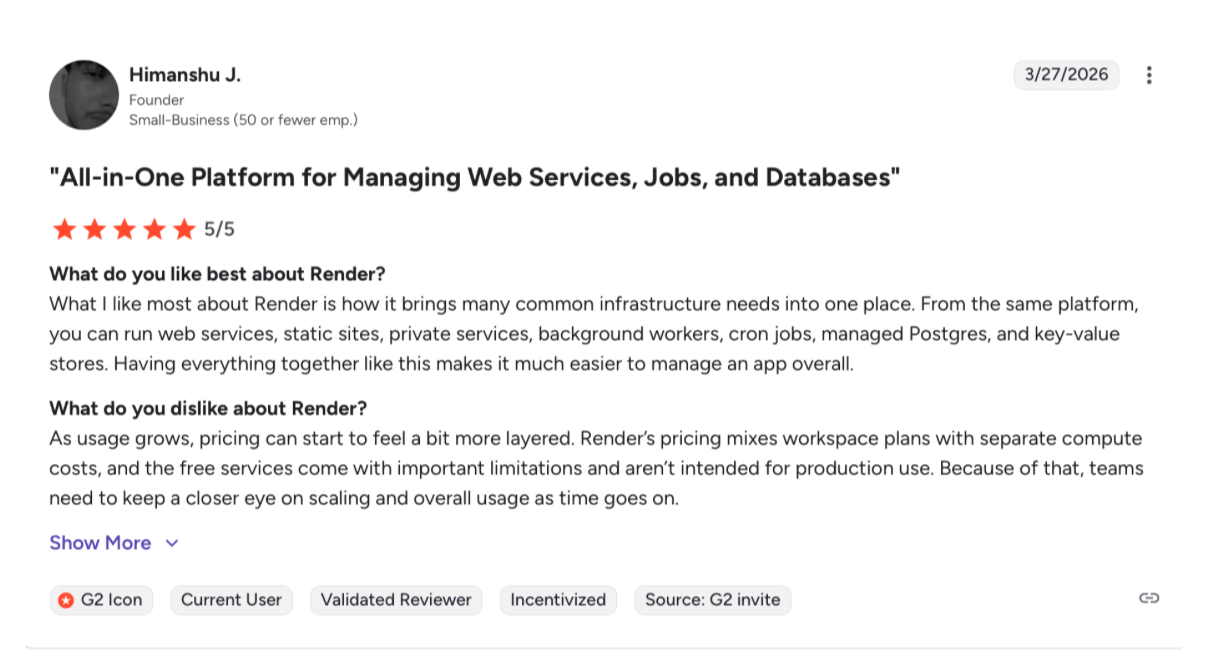The image size is (1208, 650).
Task: Click the Incentivized tag
Action: (558, 600)
